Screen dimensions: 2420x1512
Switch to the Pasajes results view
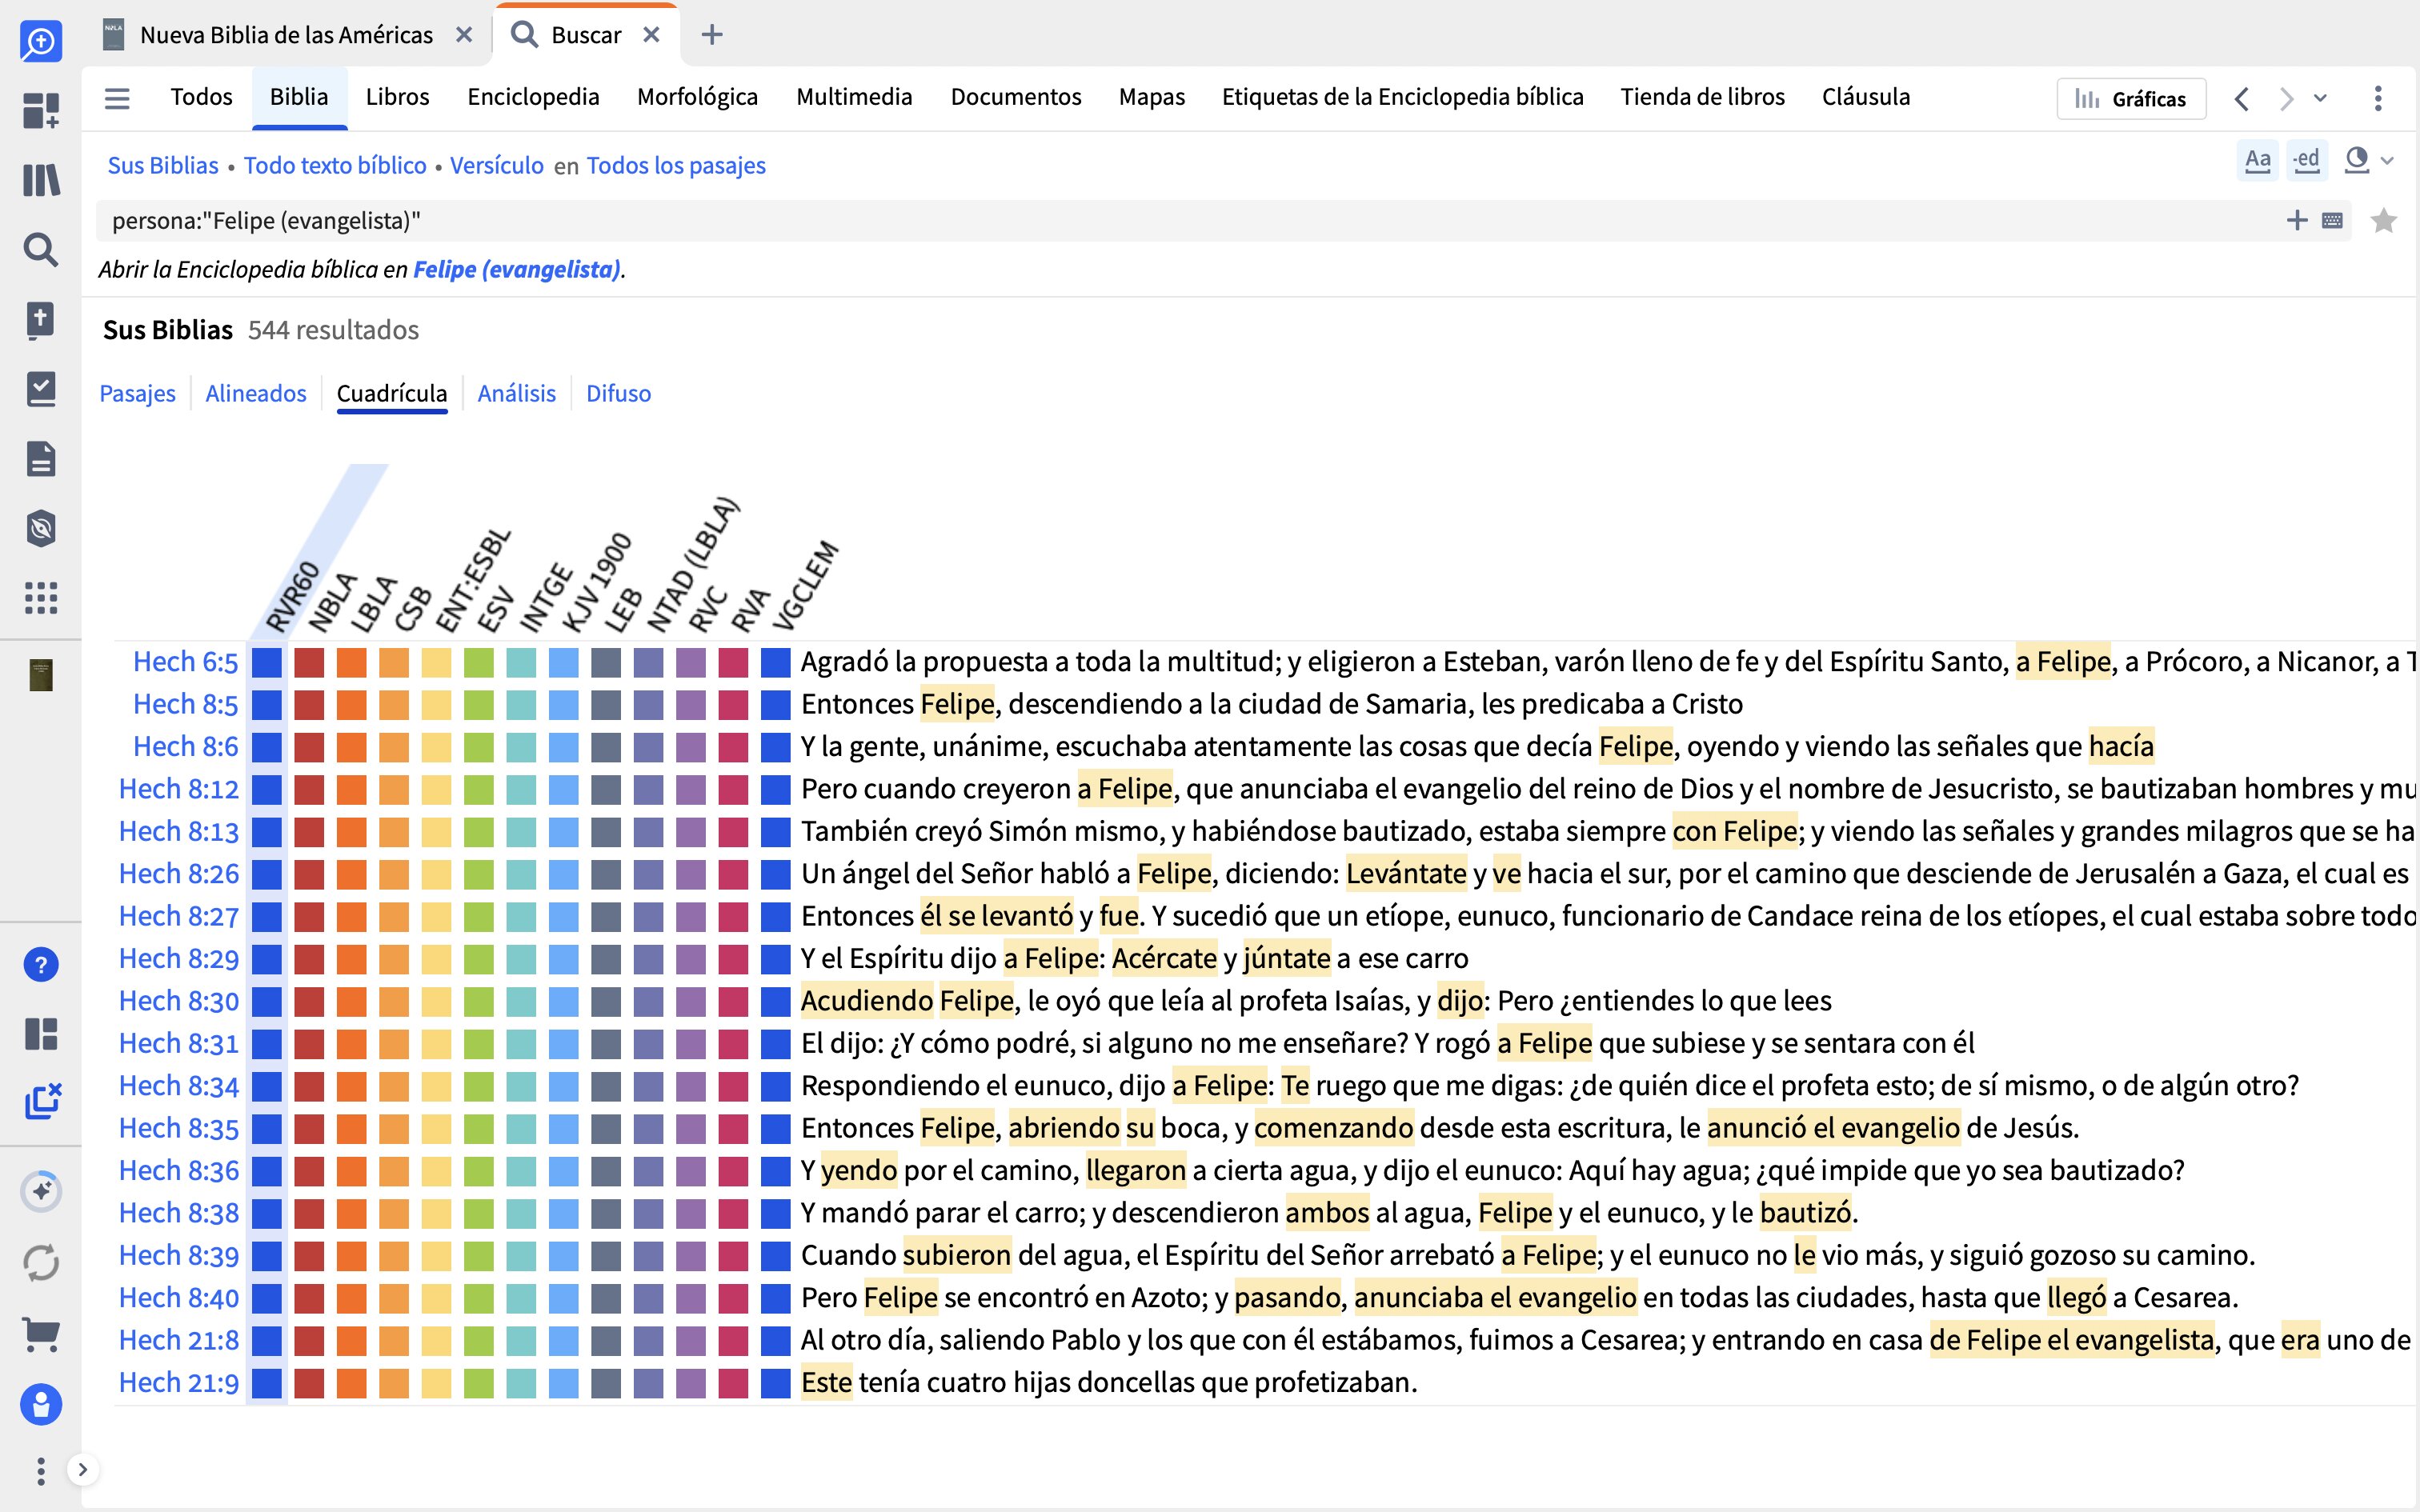tap(137, 393)
